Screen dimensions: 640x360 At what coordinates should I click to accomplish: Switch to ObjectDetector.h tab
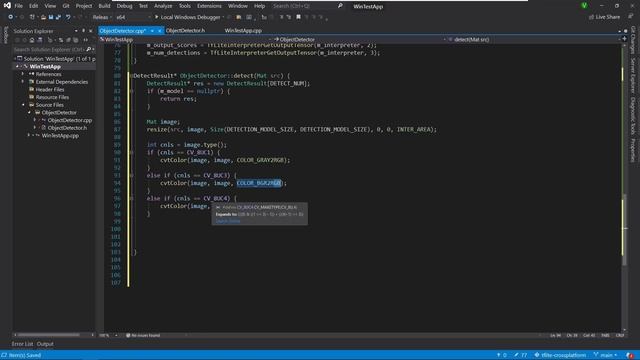[185, 31]
